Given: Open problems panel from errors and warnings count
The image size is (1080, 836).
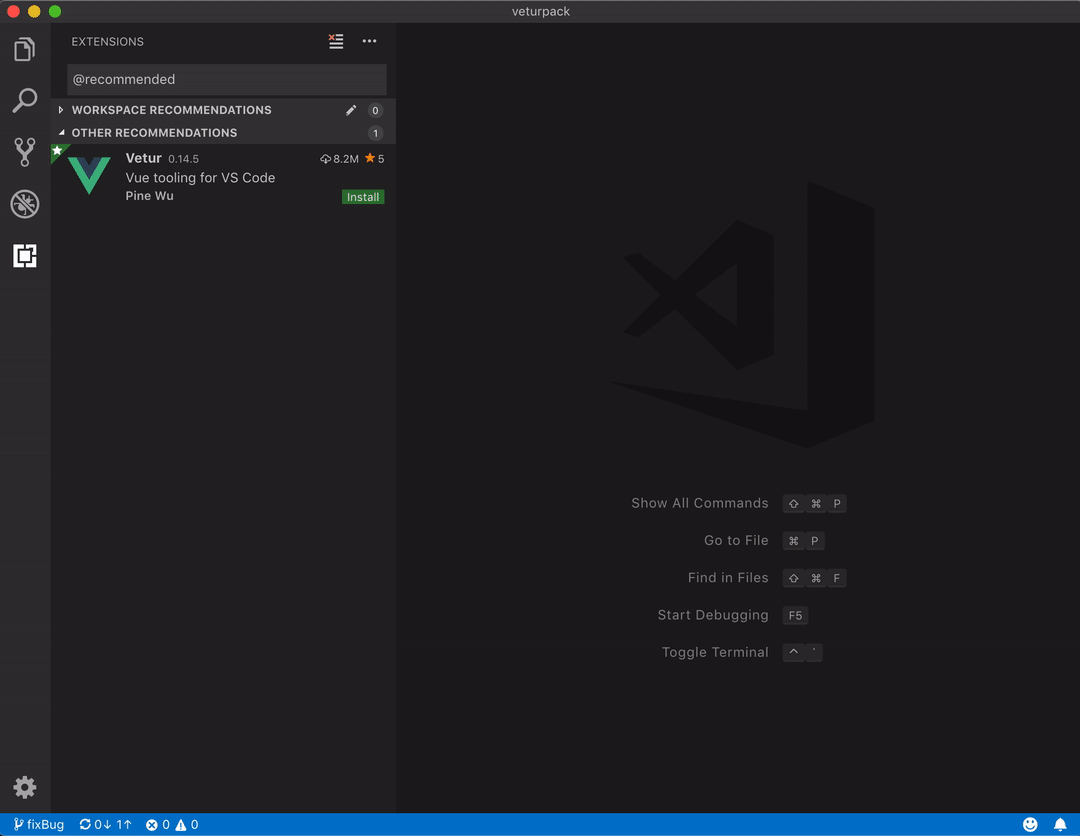Looking at the screenshot, I should click(172, 825).
